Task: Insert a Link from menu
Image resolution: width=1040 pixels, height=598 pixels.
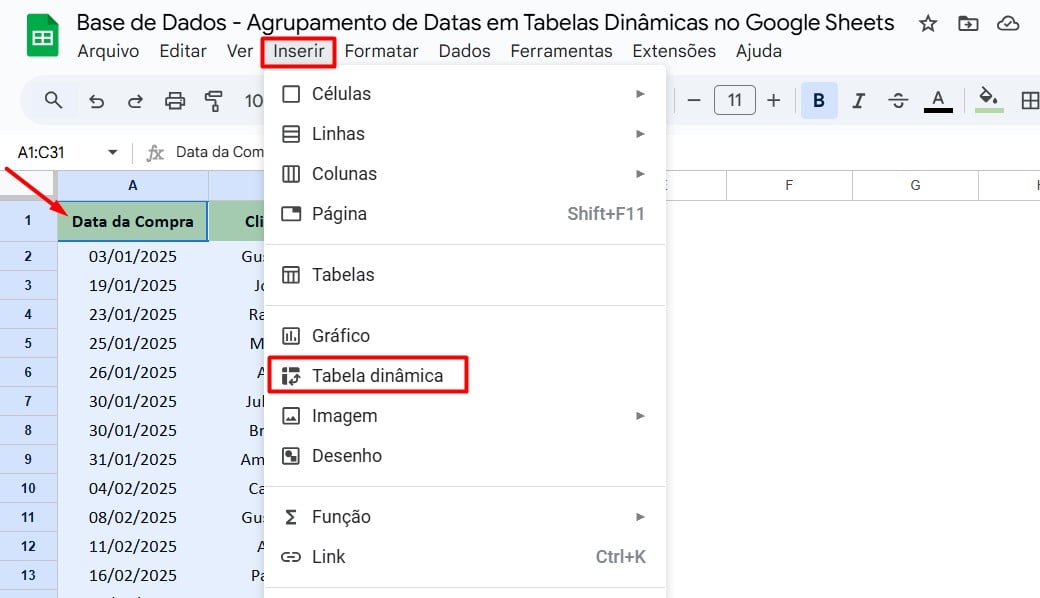Action: click(464, 557)
